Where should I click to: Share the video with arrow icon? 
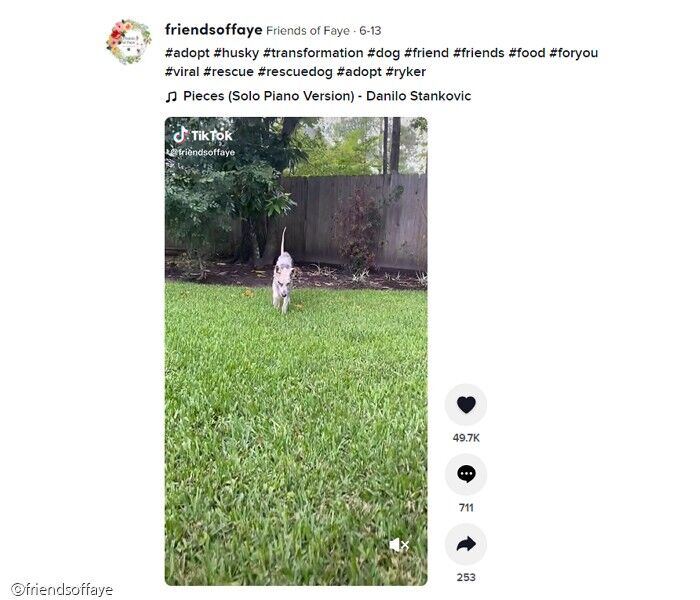[x=466, y=544]
